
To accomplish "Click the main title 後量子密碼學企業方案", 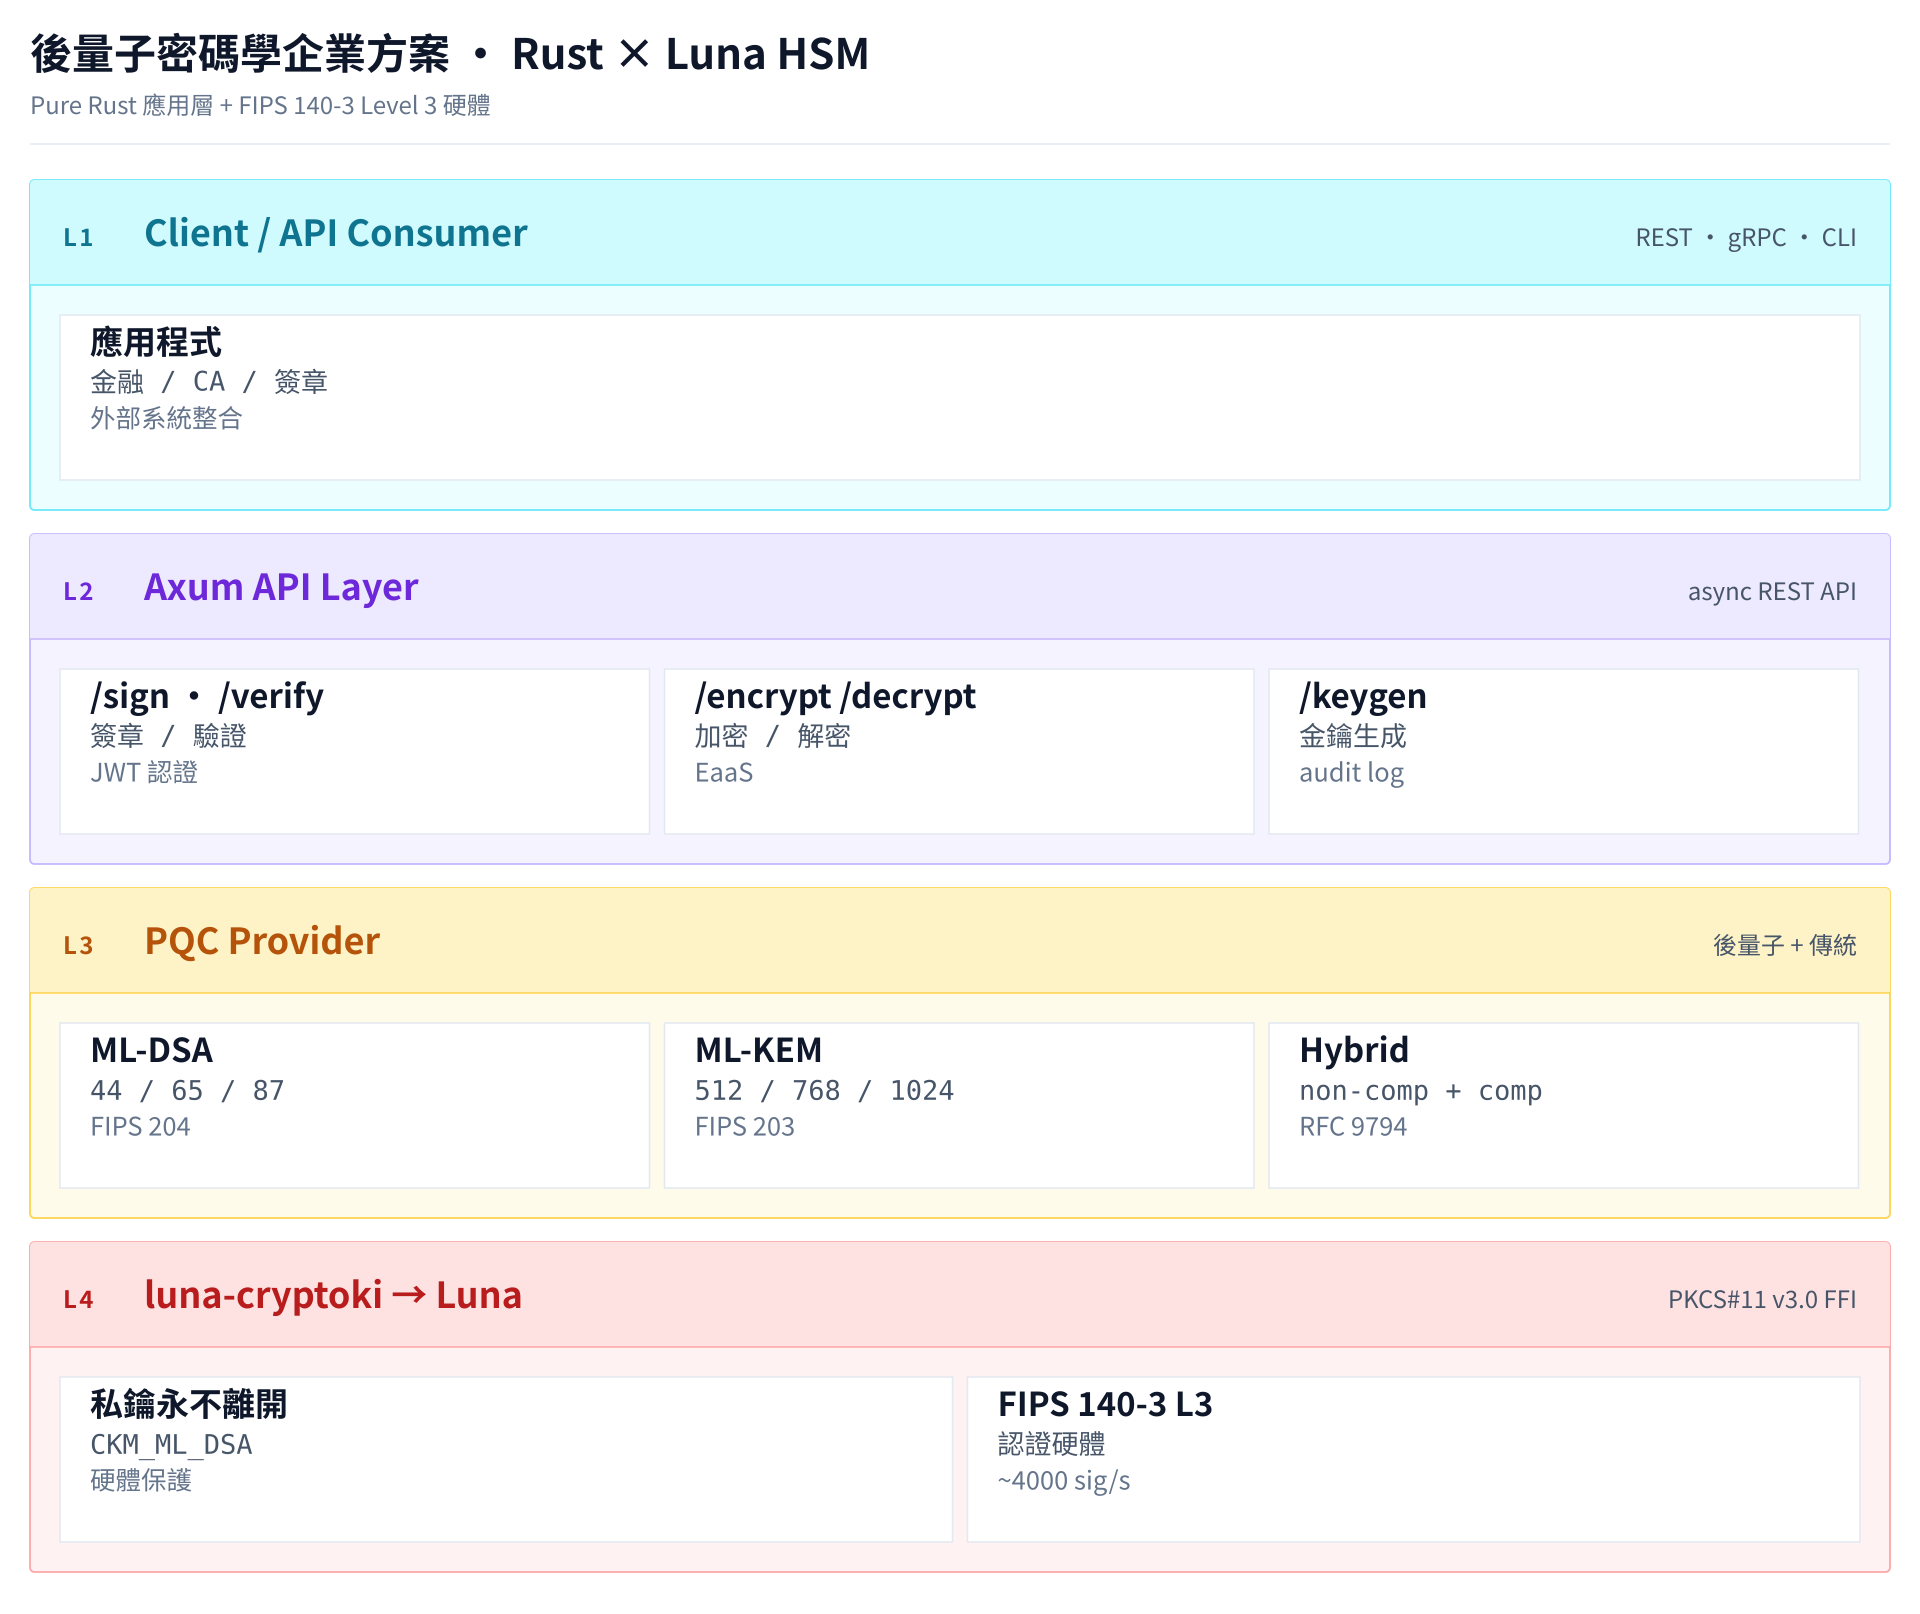I will point(450,54).
